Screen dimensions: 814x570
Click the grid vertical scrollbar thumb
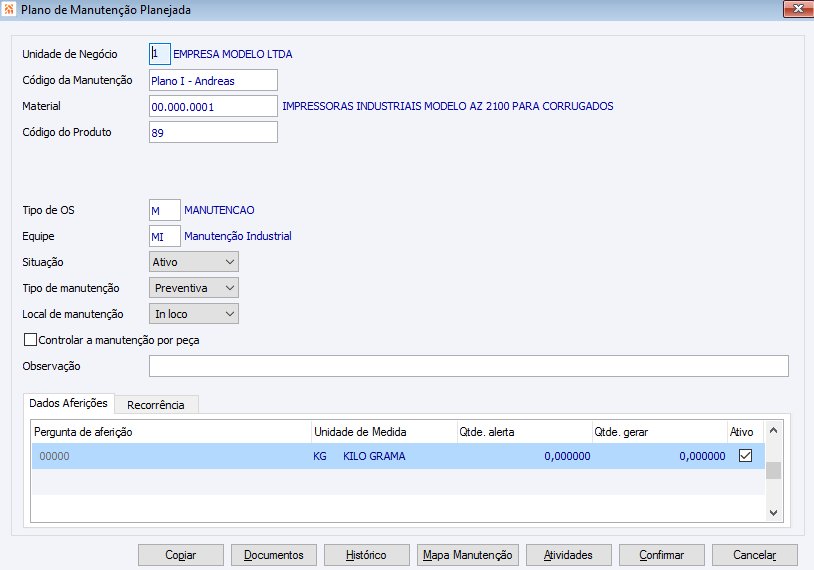point(773,470)
